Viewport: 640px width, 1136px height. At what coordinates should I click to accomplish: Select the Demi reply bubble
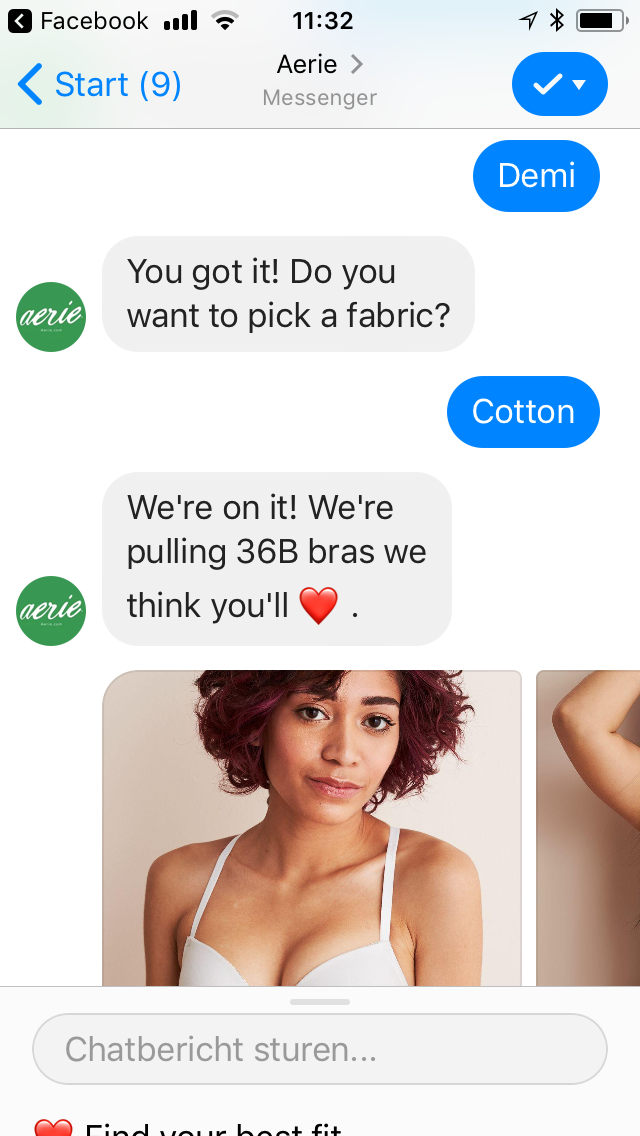(x=536, y=176)
